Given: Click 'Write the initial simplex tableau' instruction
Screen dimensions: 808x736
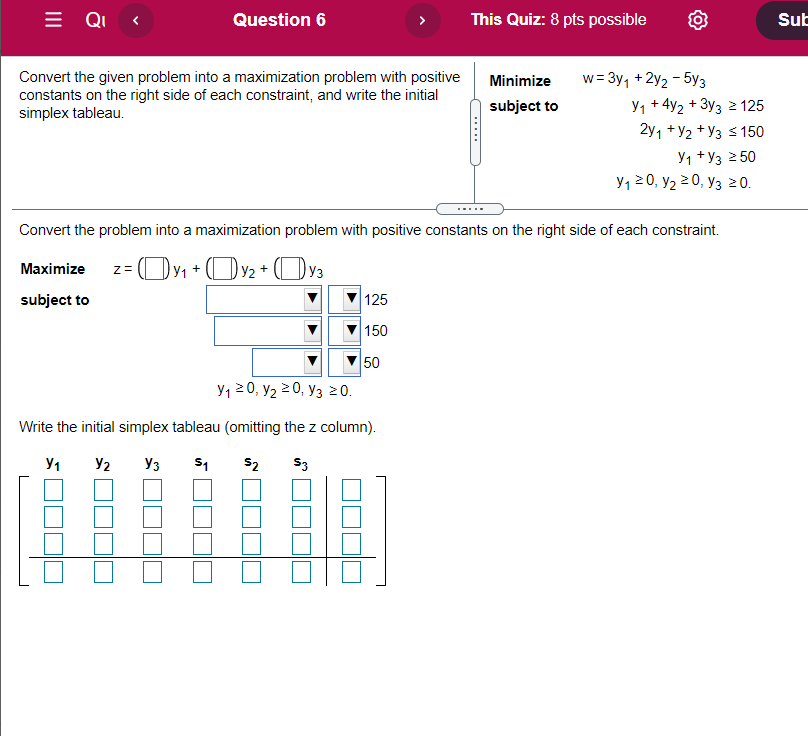Looking at the screenshot, I should pos(197,427).
